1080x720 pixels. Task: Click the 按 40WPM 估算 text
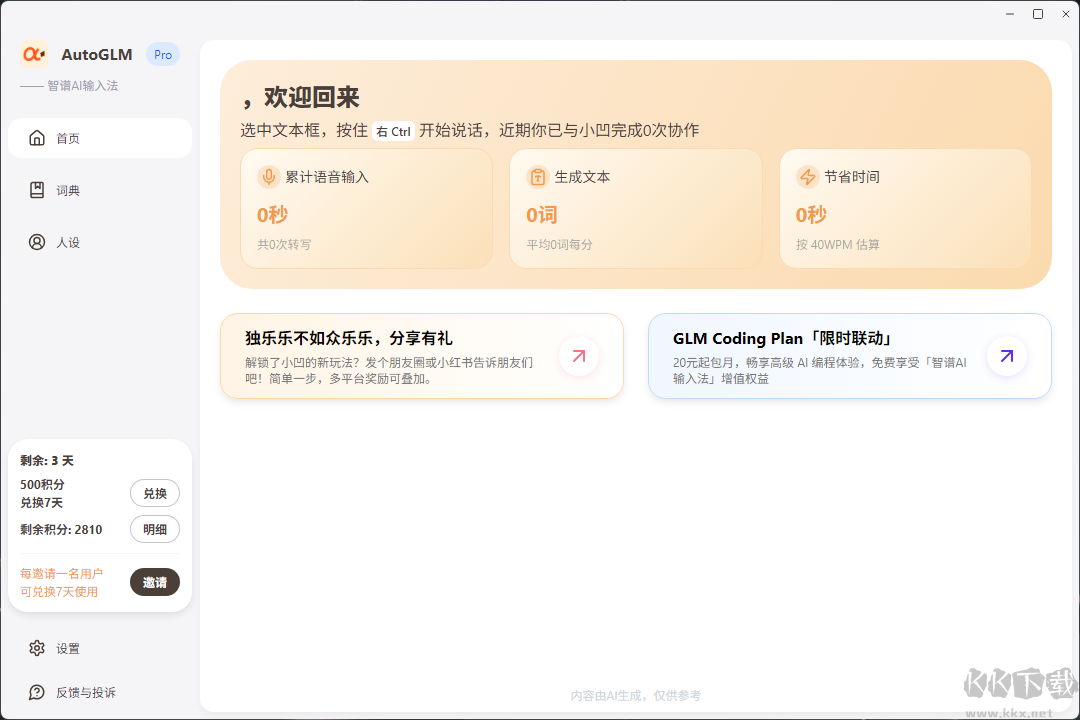pyautogui.click(x=838, y=245)
